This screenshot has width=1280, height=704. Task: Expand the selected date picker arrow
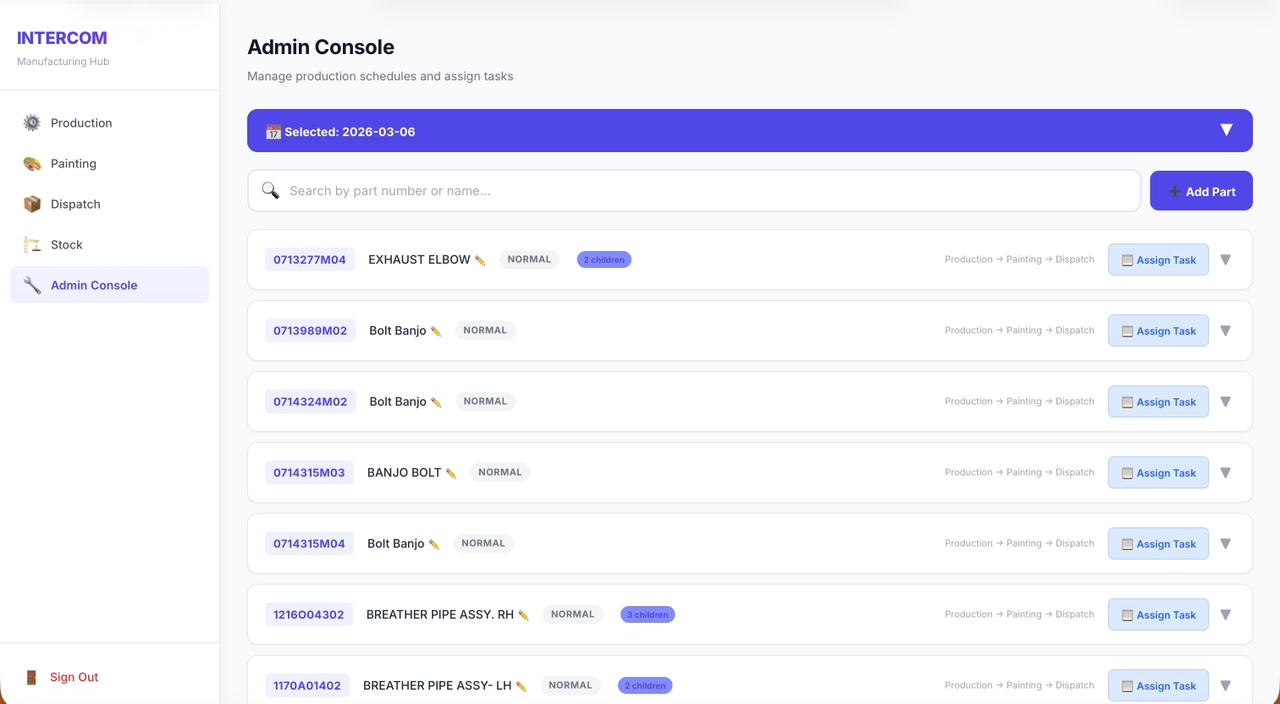[x=1226, y=130]
